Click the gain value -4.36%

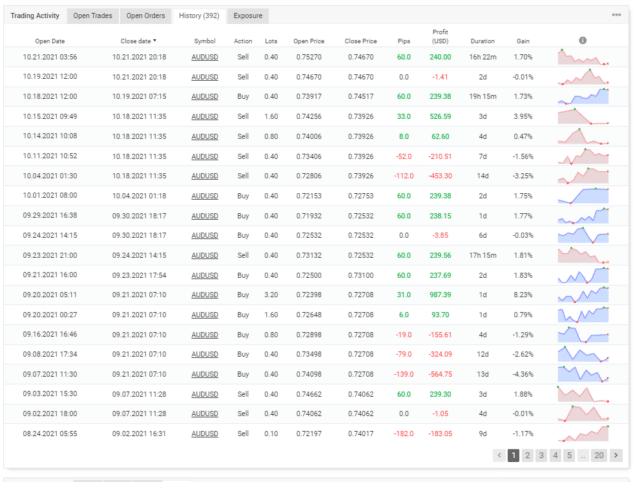tap(523, 375)
